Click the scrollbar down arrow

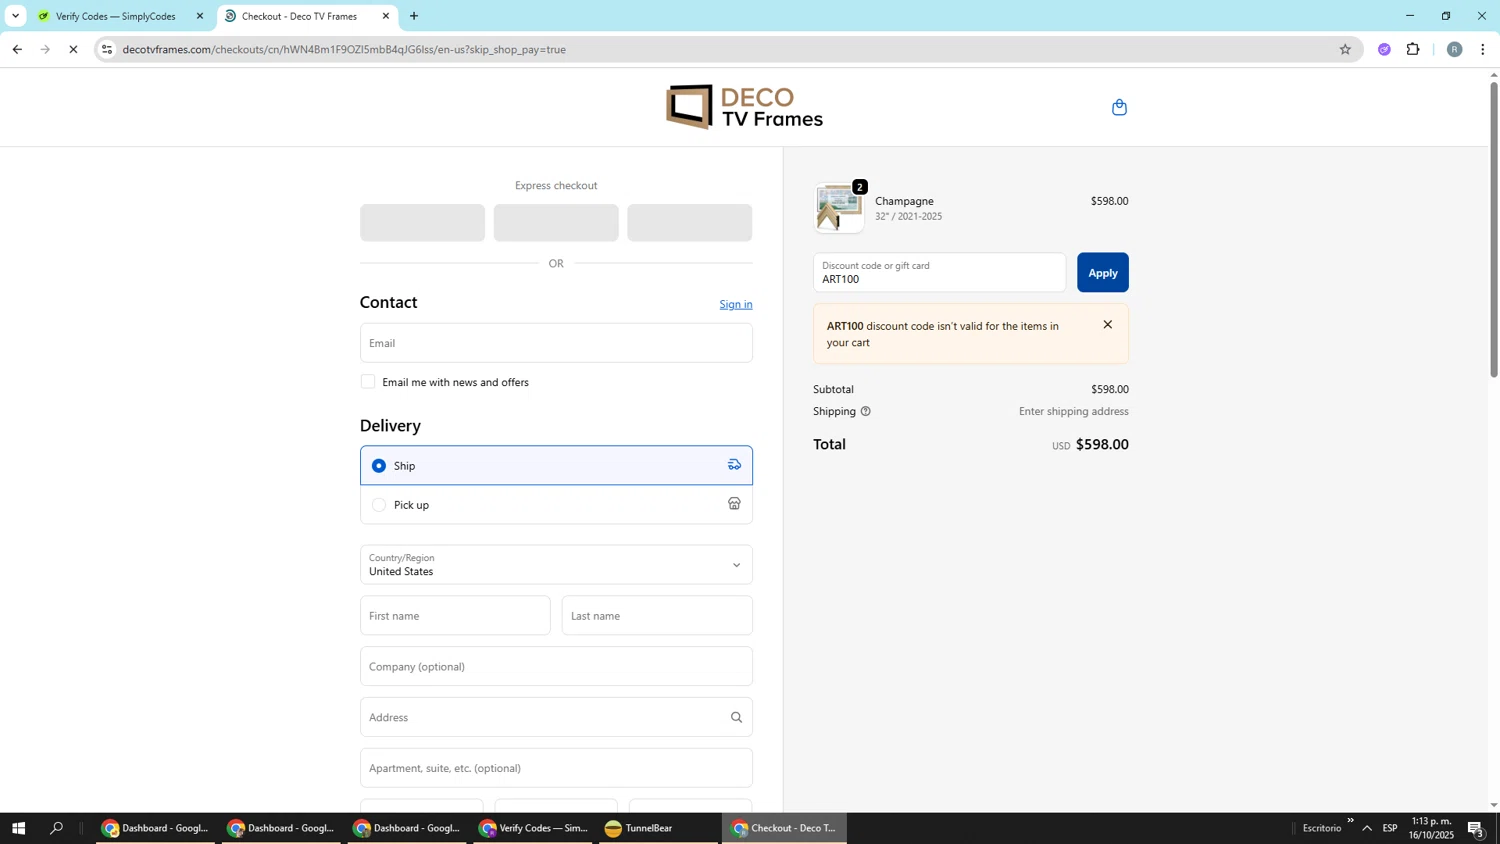[1494, 805]
